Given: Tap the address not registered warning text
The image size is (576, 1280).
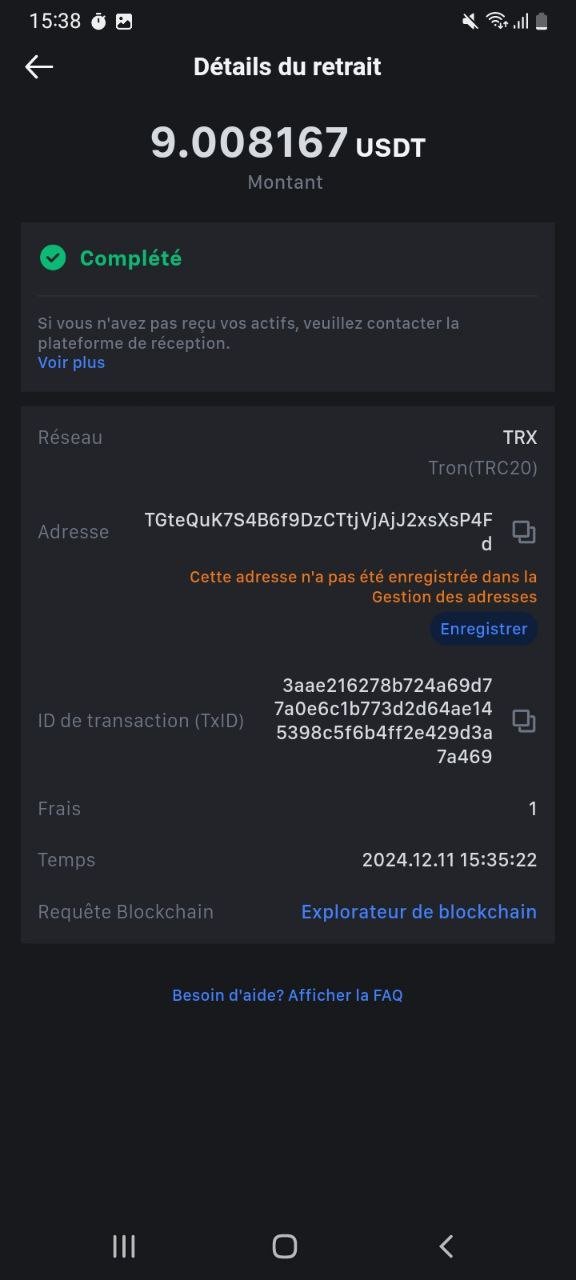Looking at the screenshot, I should (364, 587).
